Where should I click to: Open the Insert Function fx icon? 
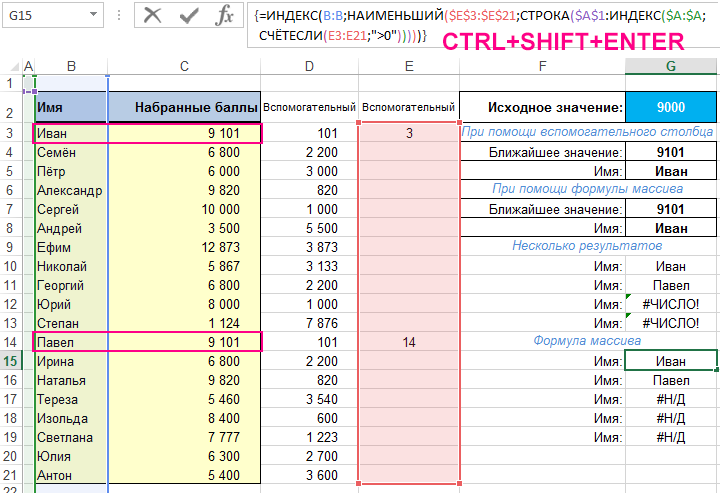(224, 15)
